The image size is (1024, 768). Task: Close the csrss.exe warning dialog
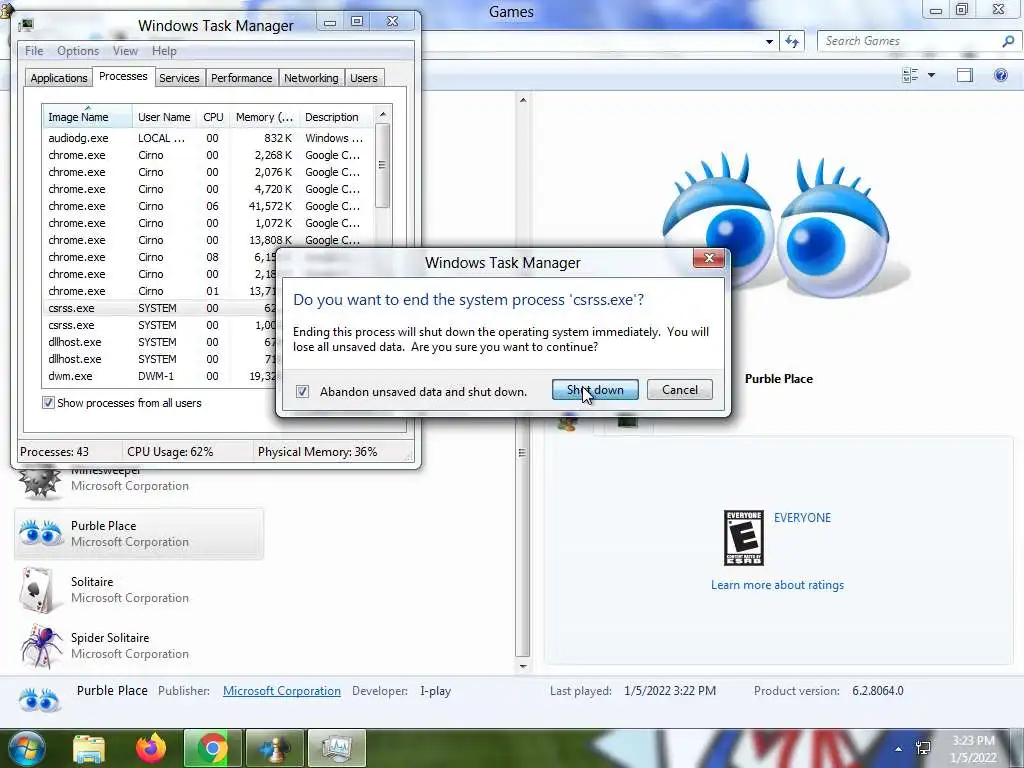[709, 258]
